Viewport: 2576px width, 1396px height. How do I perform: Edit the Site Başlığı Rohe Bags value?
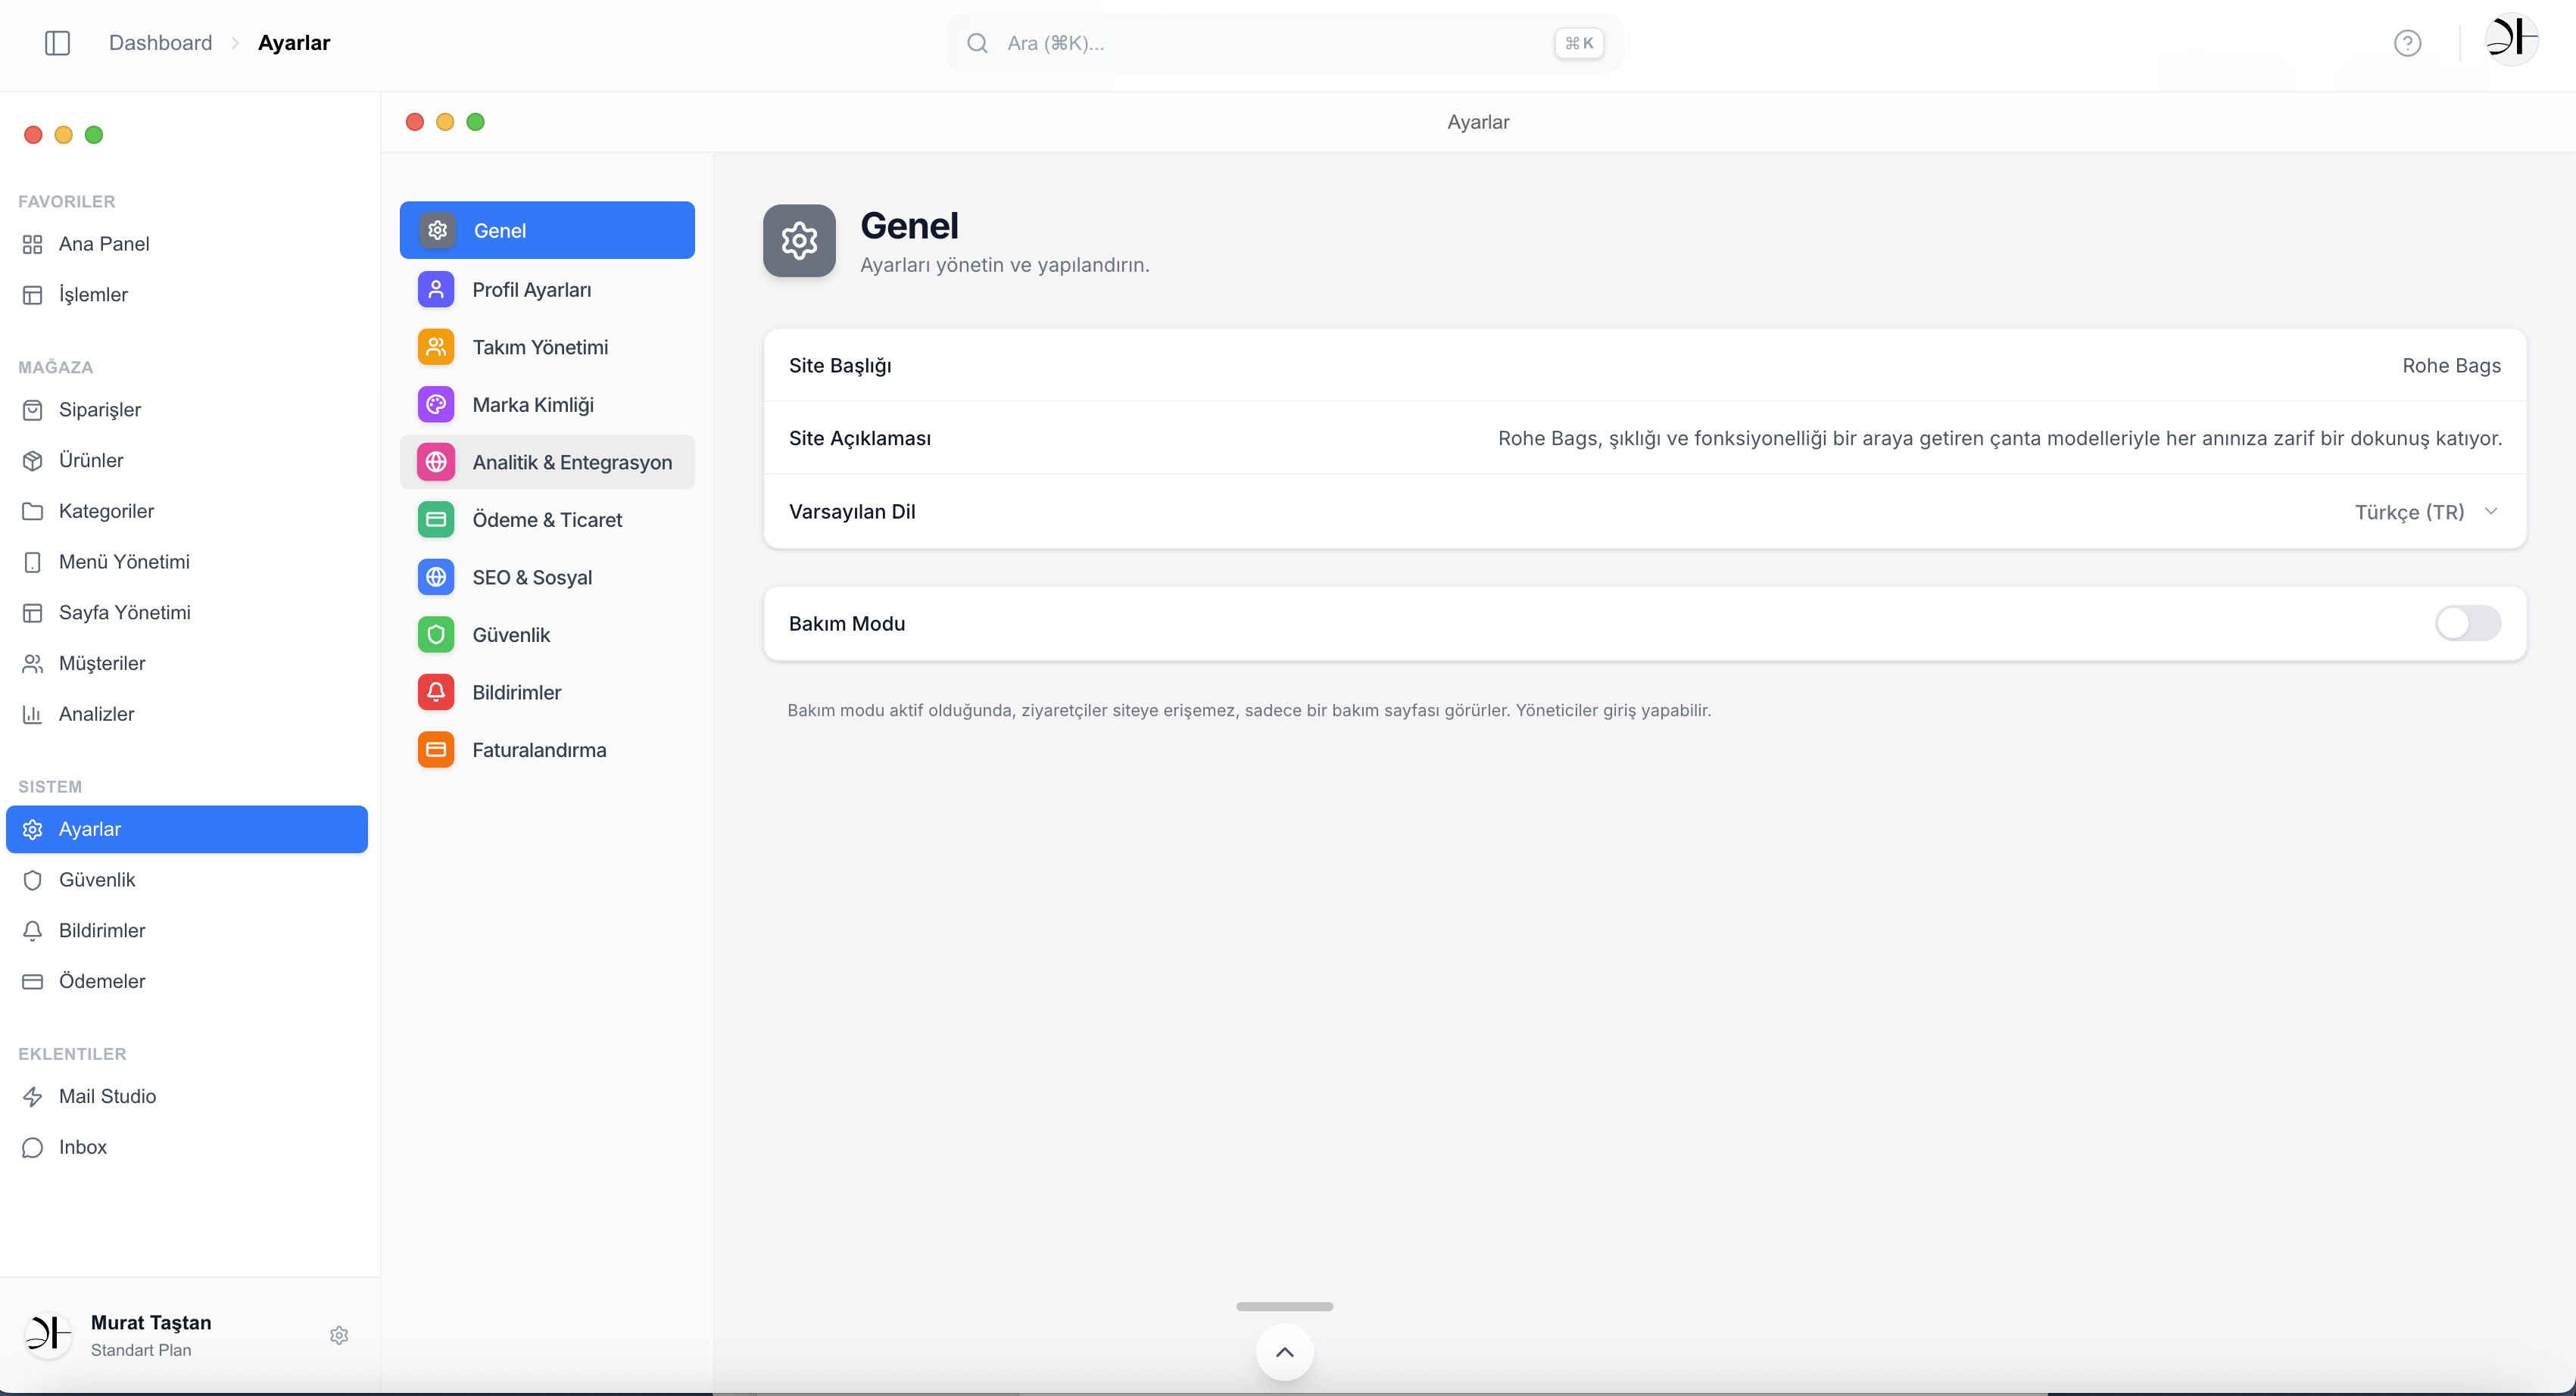coord(2451,366)
